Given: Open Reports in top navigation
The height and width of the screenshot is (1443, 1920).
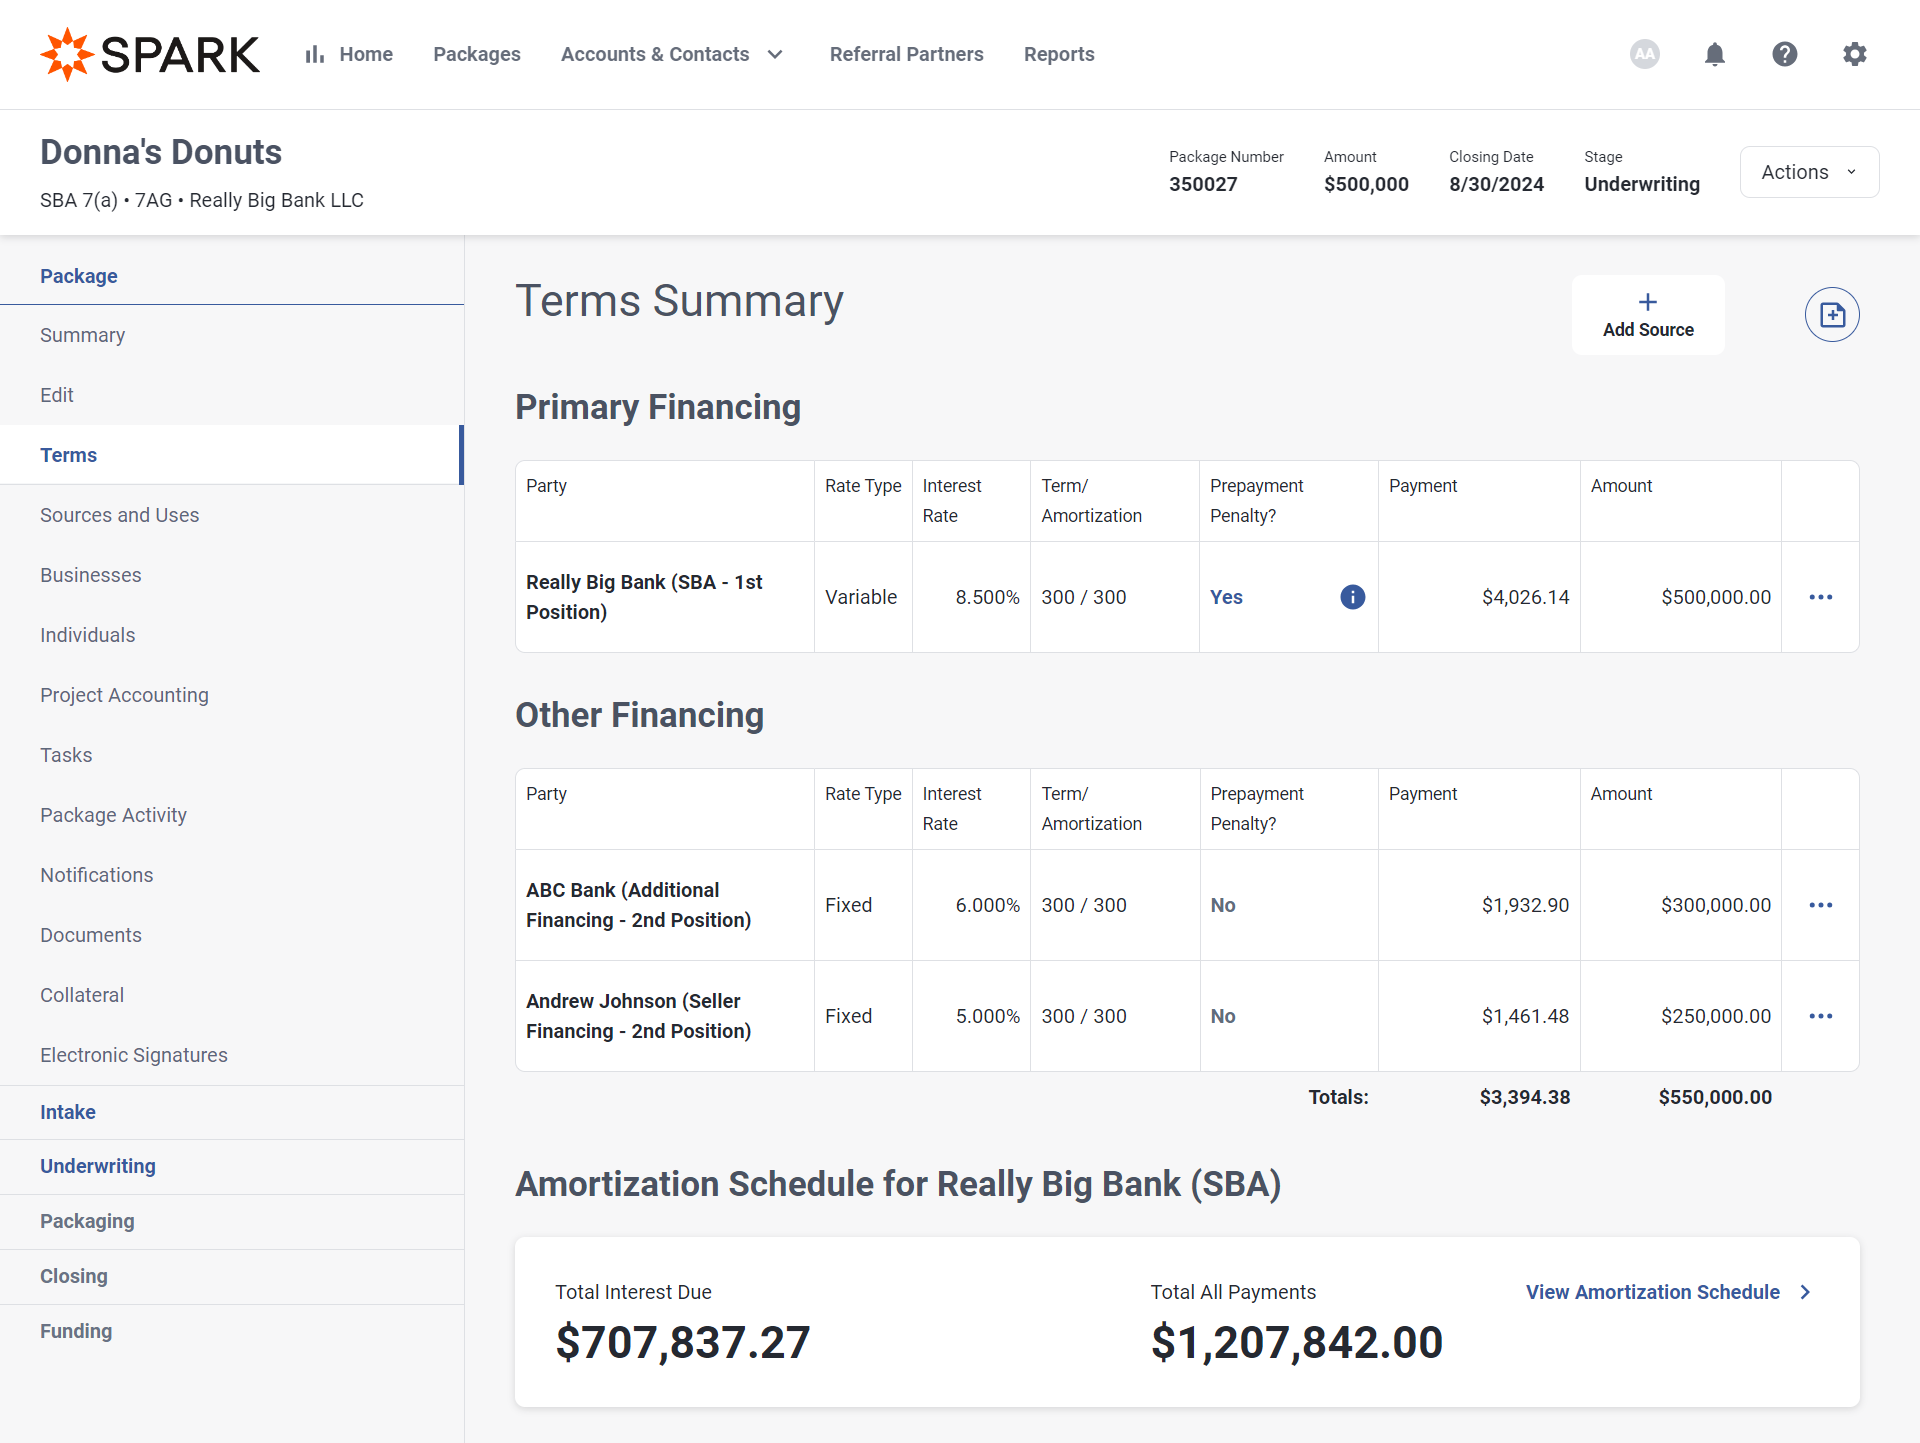Looking at the screenshot, I should (1059, 54).
